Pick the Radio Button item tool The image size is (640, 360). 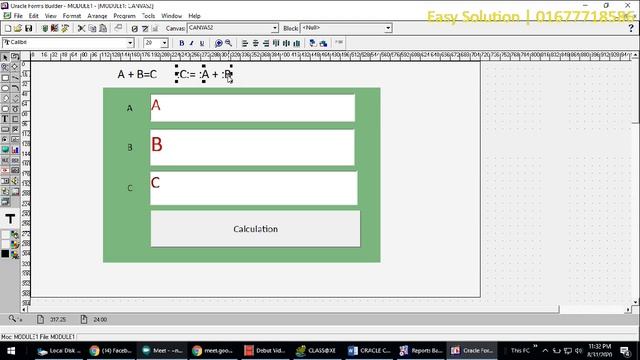[x=5, y=140]
